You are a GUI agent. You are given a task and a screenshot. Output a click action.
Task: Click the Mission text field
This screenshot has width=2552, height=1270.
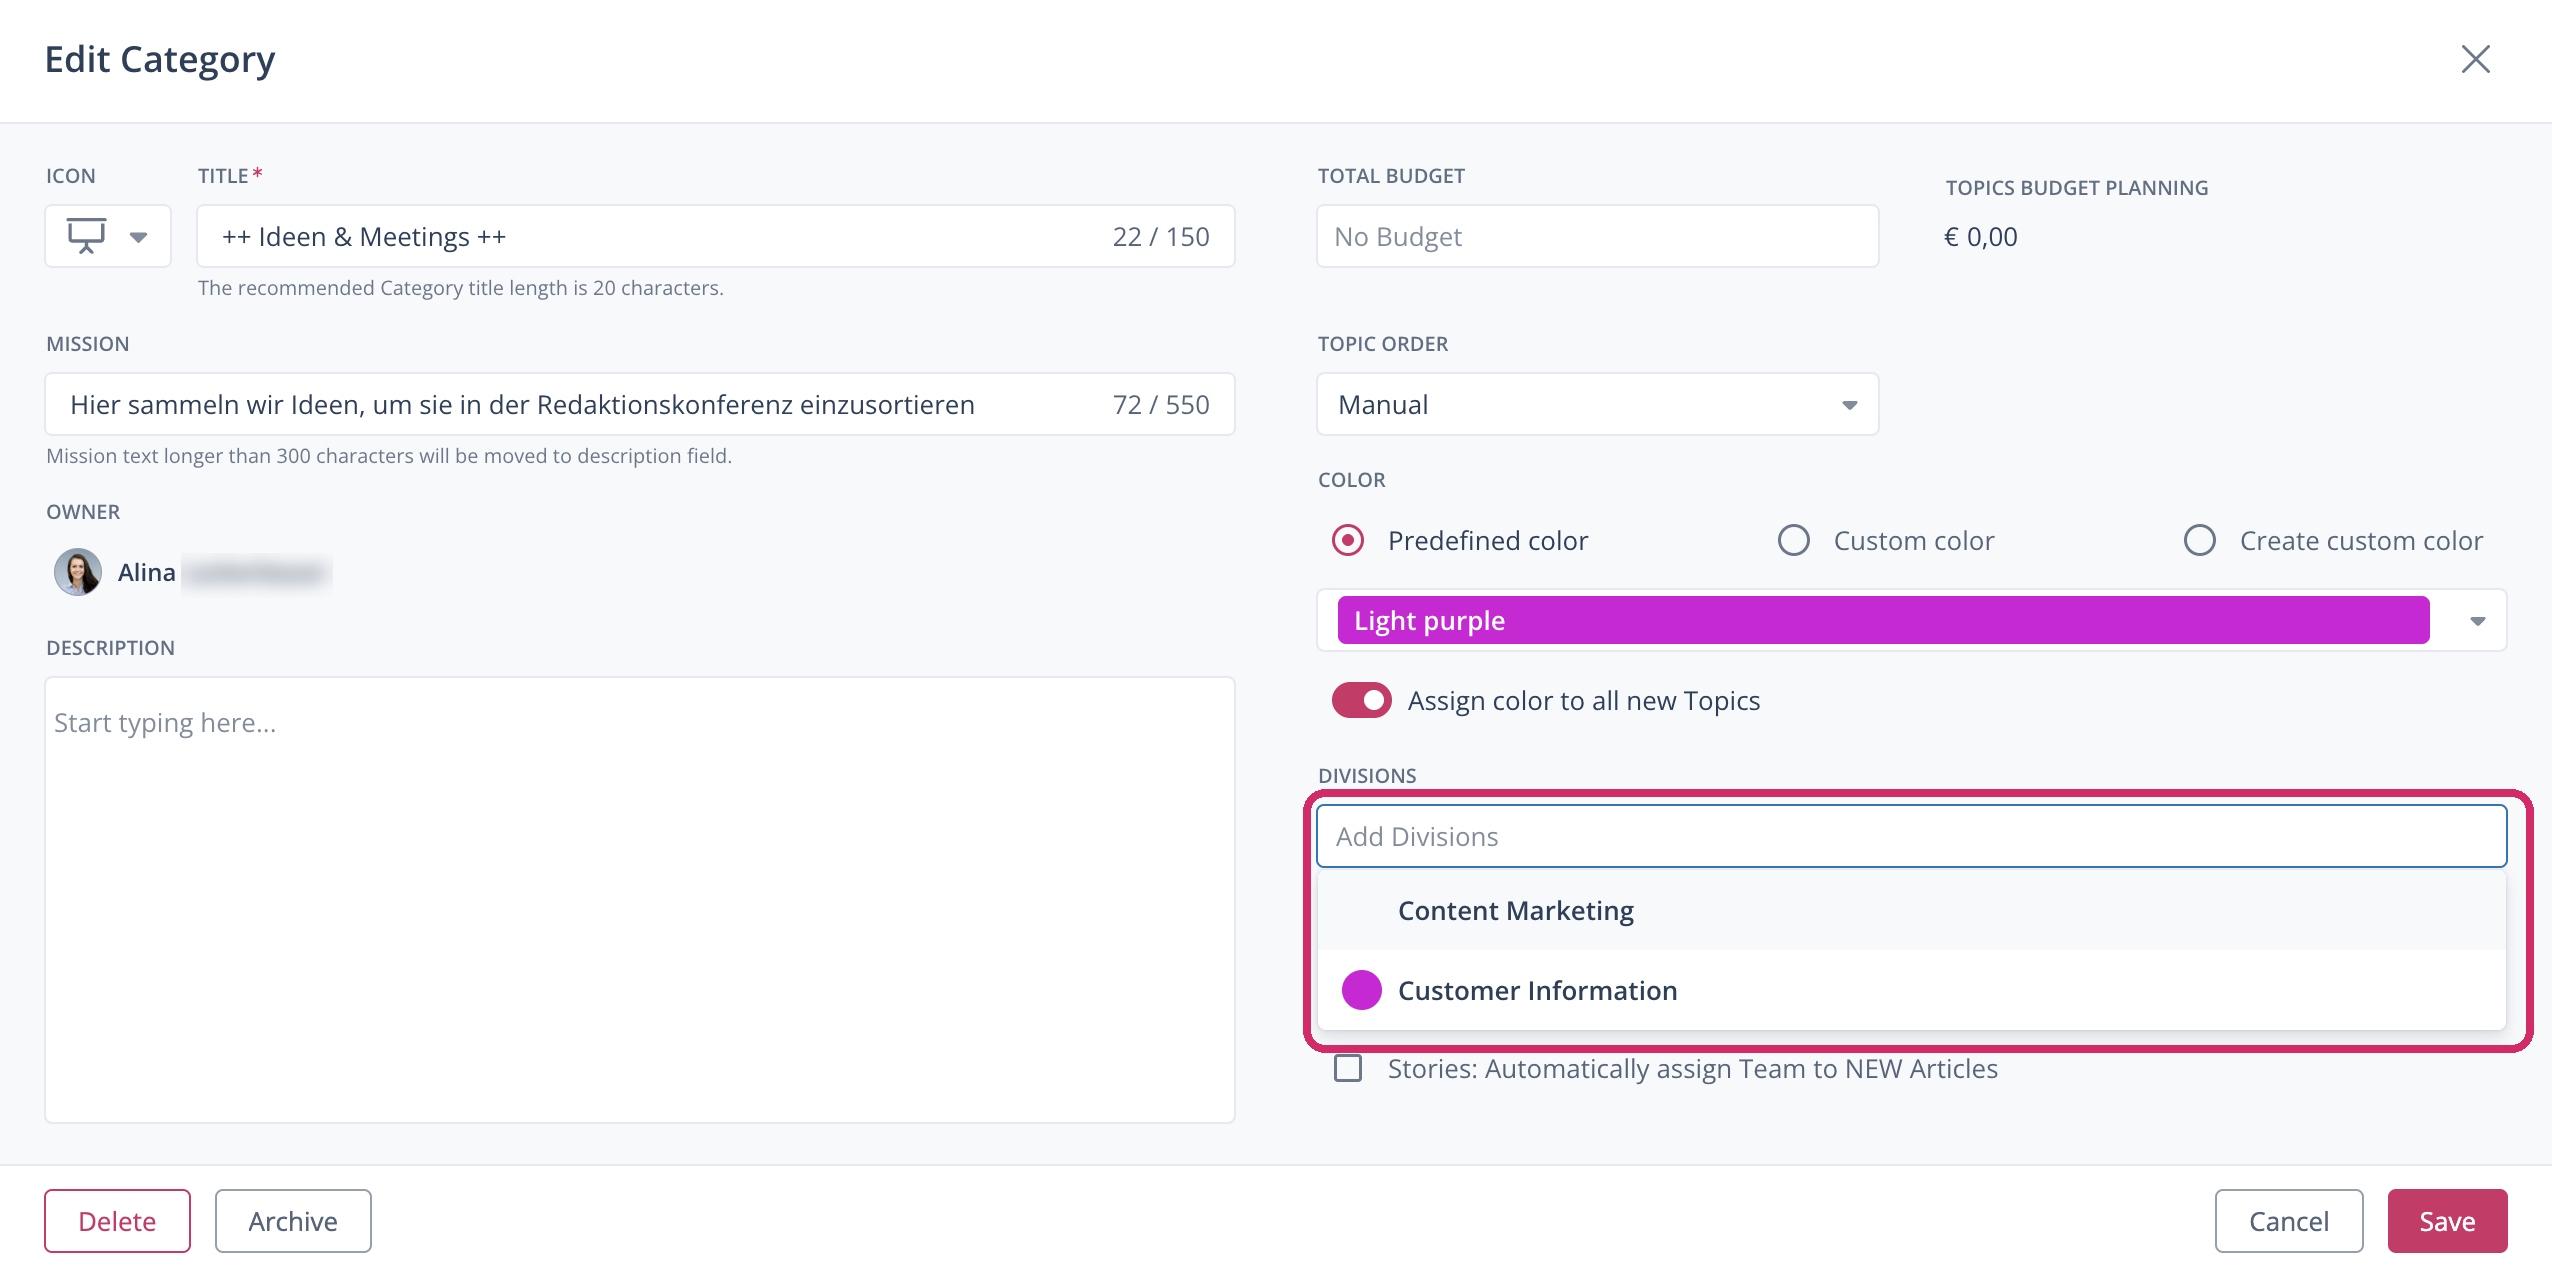coord(640,405)
